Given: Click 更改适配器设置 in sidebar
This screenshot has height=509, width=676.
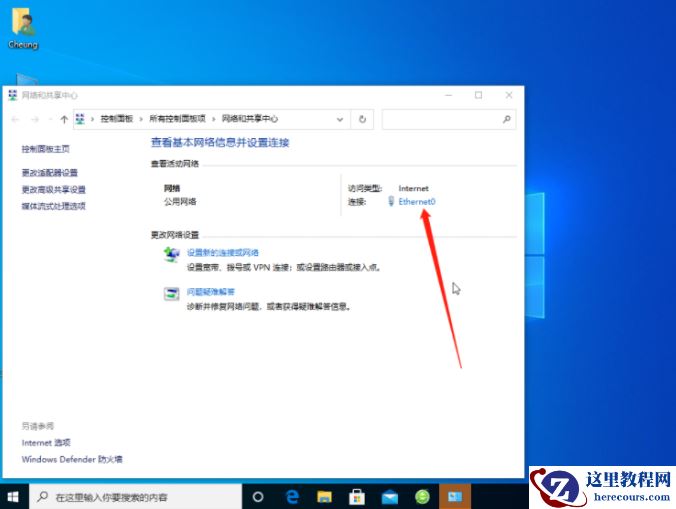Looking at the screenshot, I should pos(50,173).
